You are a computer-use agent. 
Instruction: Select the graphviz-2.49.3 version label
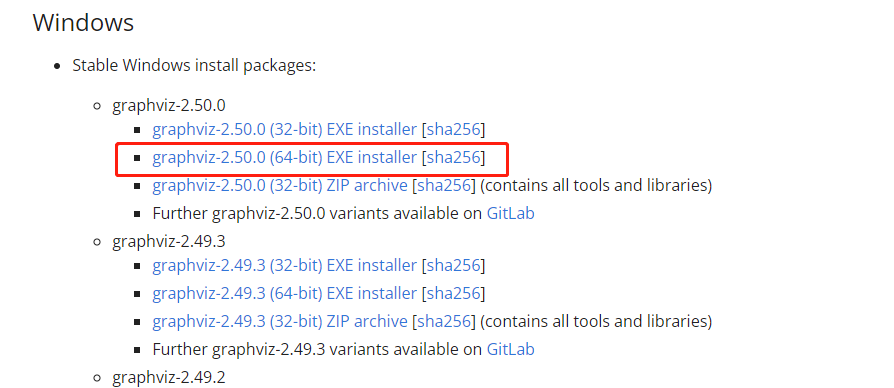click(x=169, y=242)
